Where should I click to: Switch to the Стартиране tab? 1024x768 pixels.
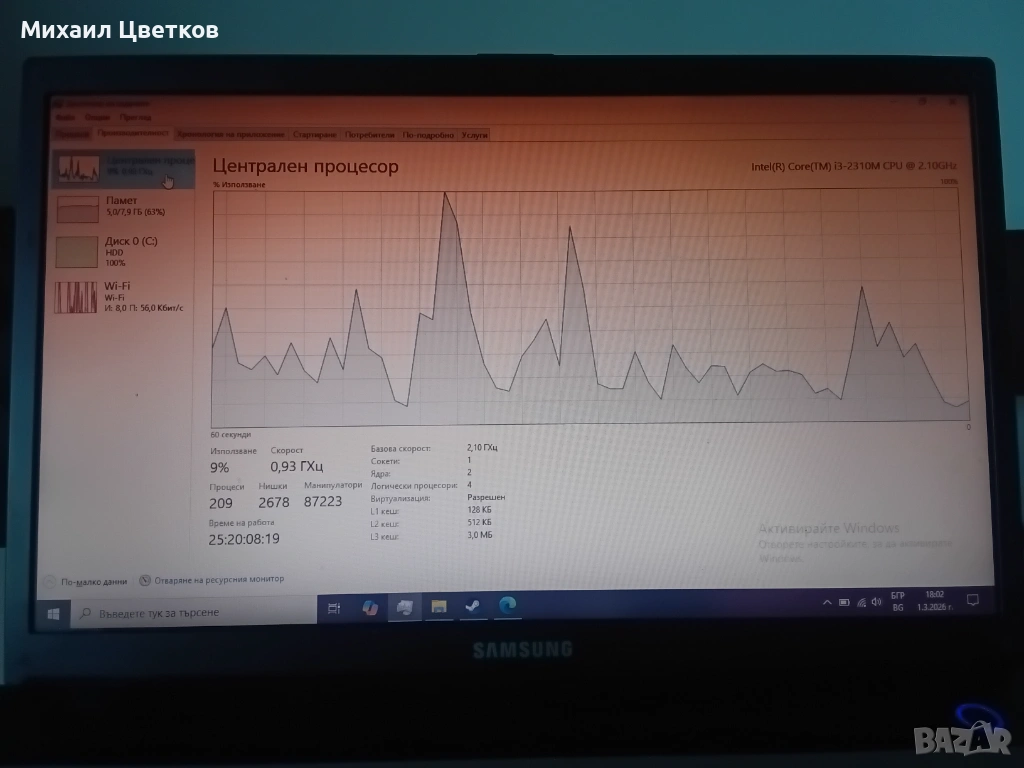[315, 134]
